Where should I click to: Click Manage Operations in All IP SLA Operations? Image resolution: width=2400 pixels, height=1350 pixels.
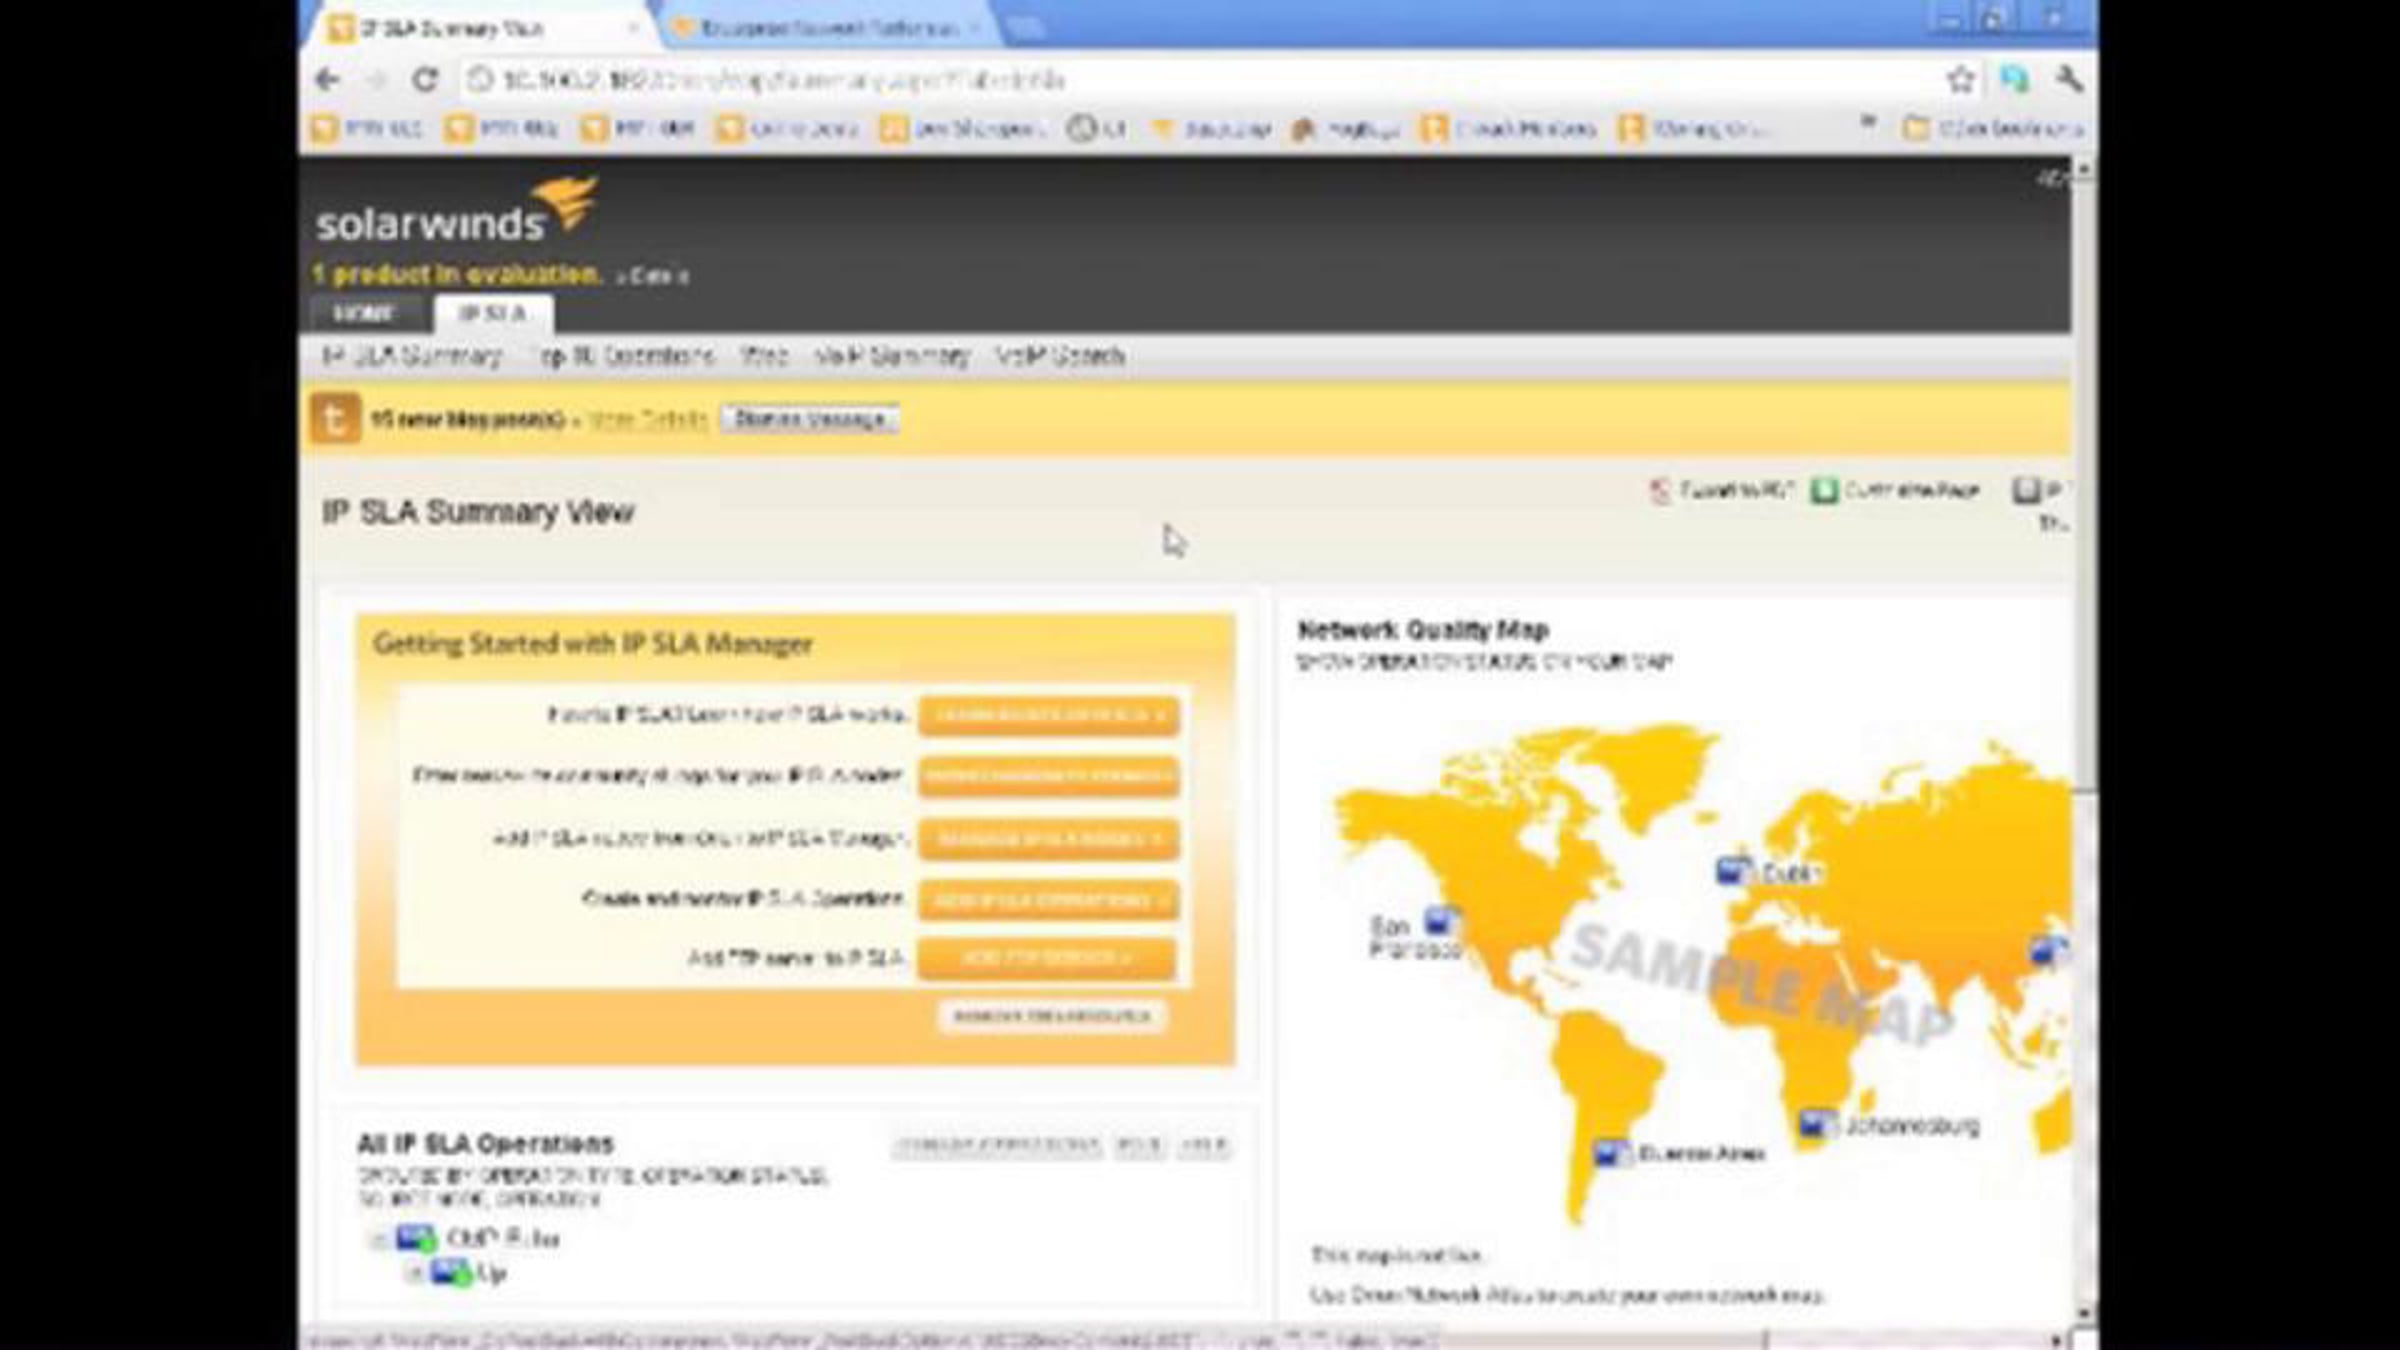point(996,1145)
